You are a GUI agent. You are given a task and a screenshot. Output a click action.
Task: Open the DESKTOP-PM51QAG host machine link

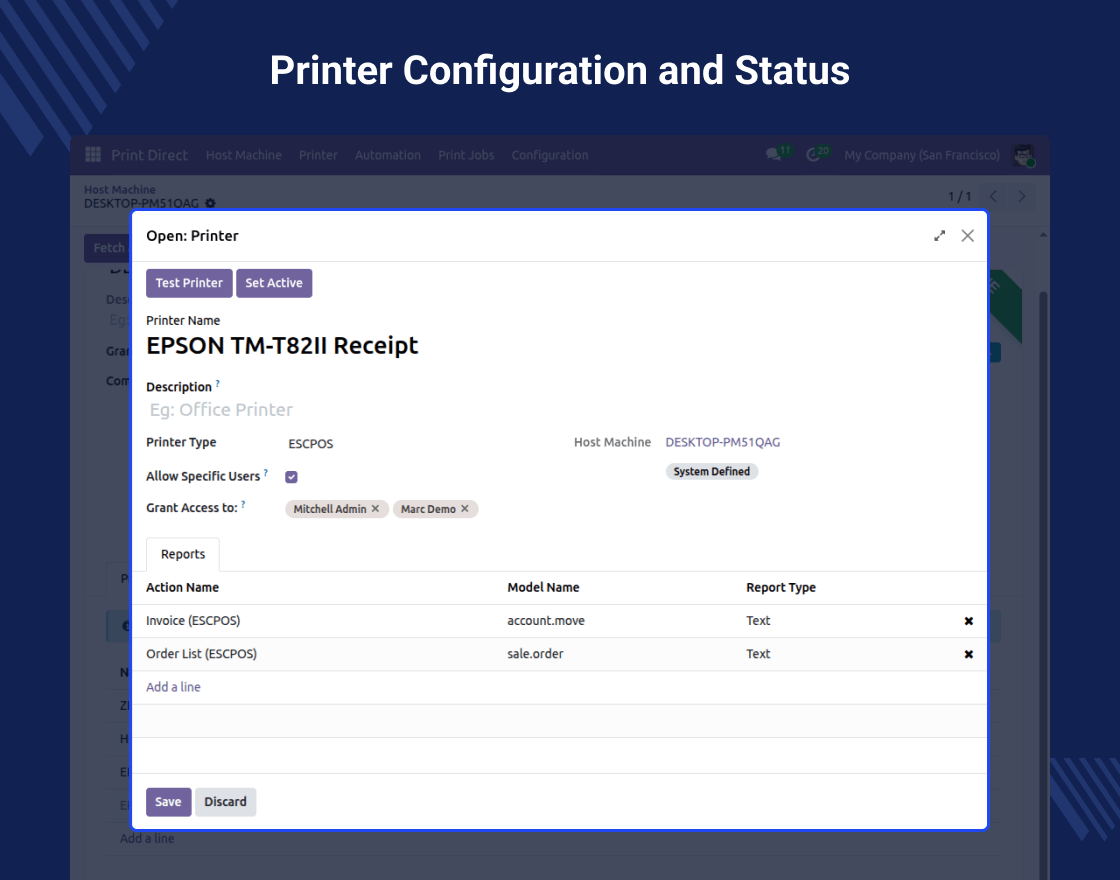723,442
